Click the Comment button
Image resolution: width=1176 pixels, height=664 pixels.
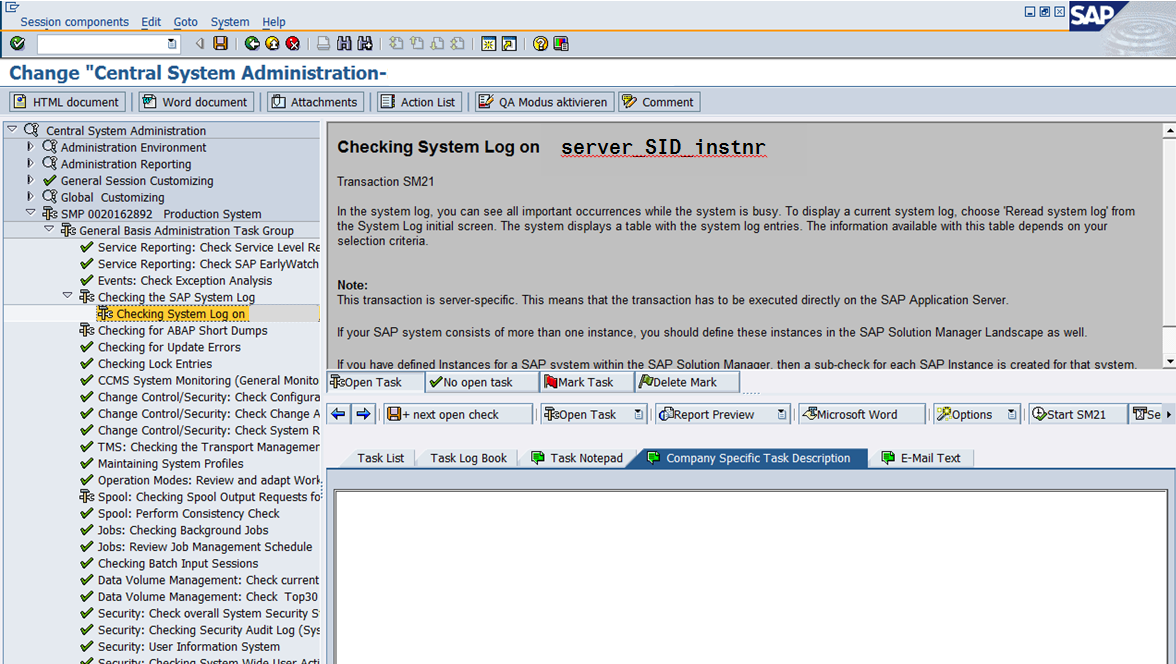659,102
